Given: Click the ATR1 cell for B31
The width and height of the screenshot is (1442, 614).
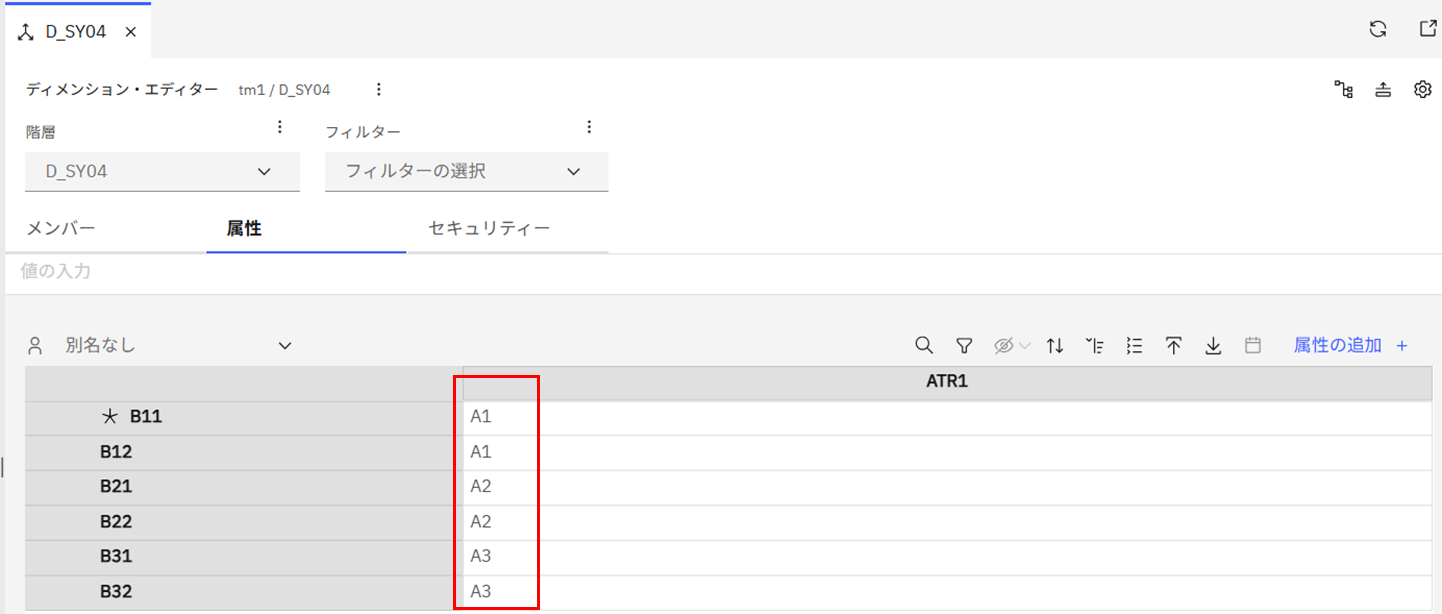Looking at the screenshot, I should point(947,557).
